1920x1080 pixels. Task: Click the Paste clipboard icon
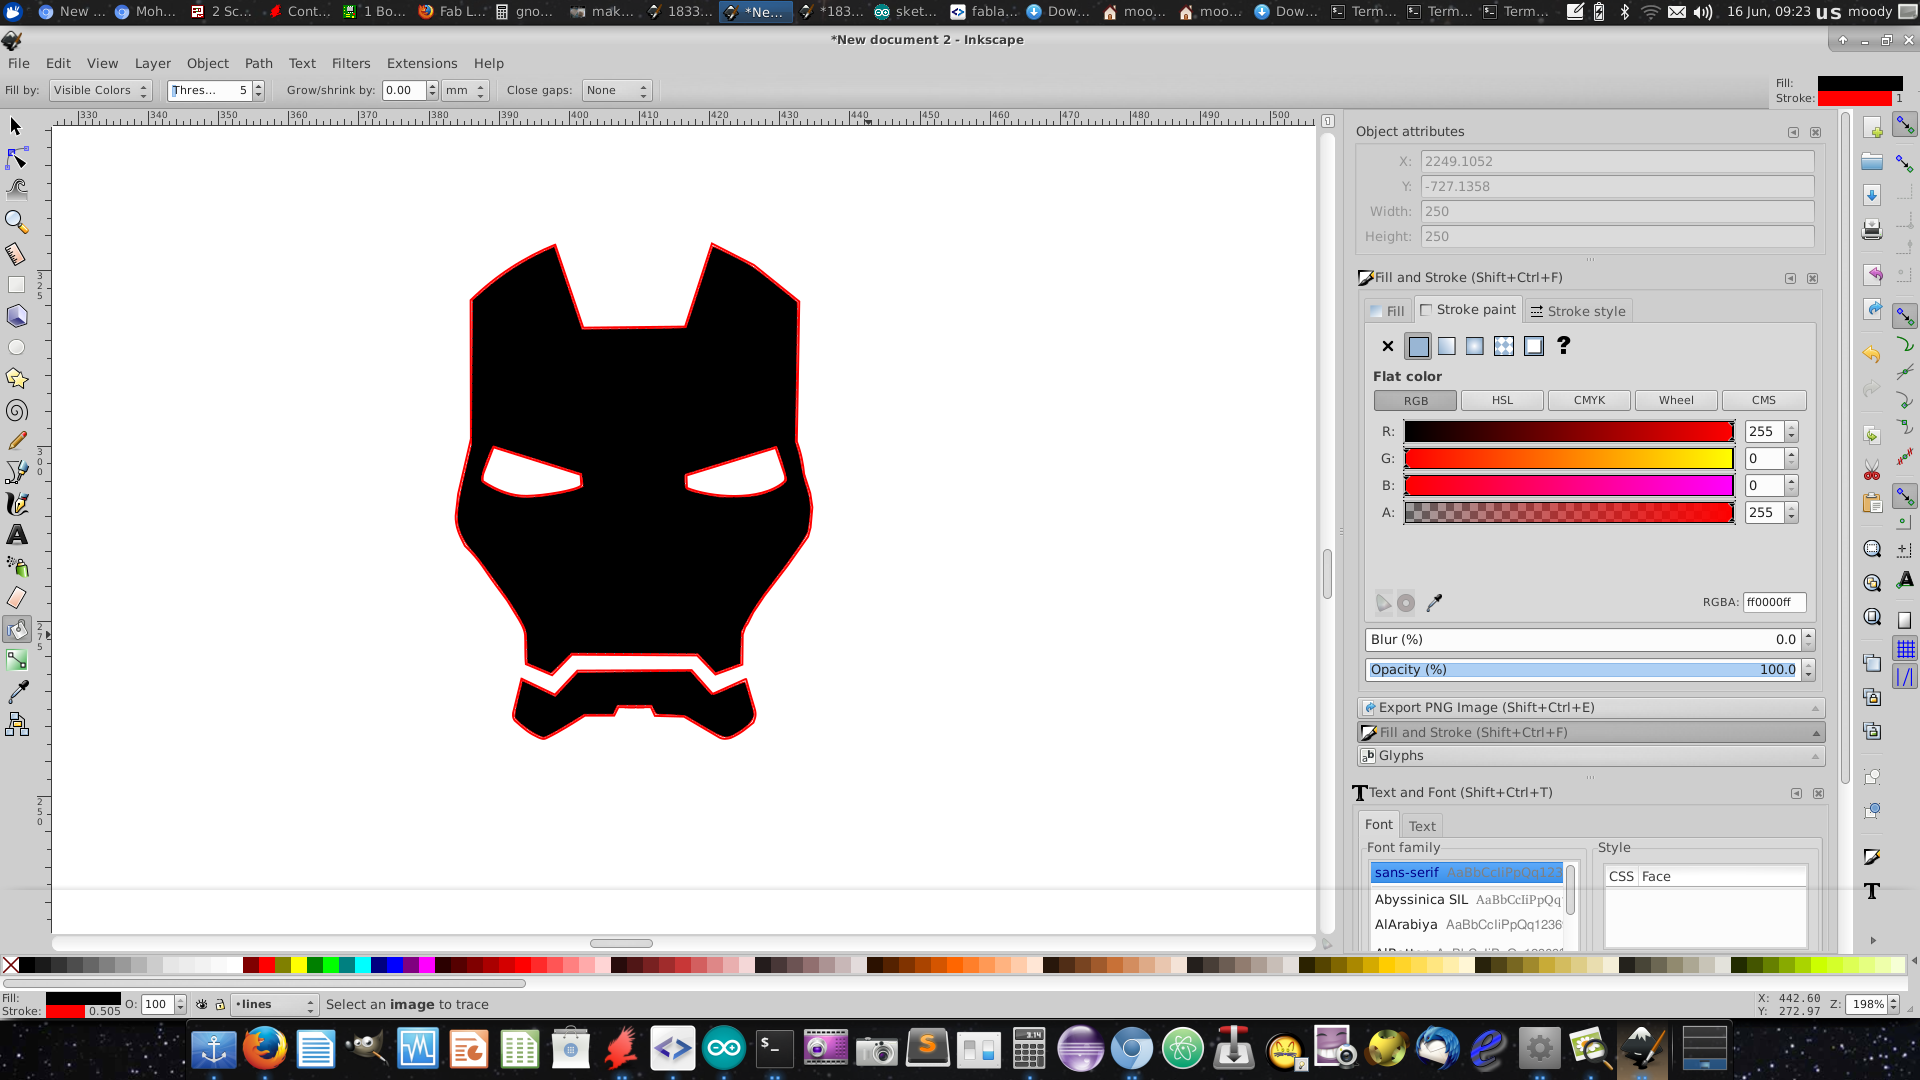[1872, 503]
